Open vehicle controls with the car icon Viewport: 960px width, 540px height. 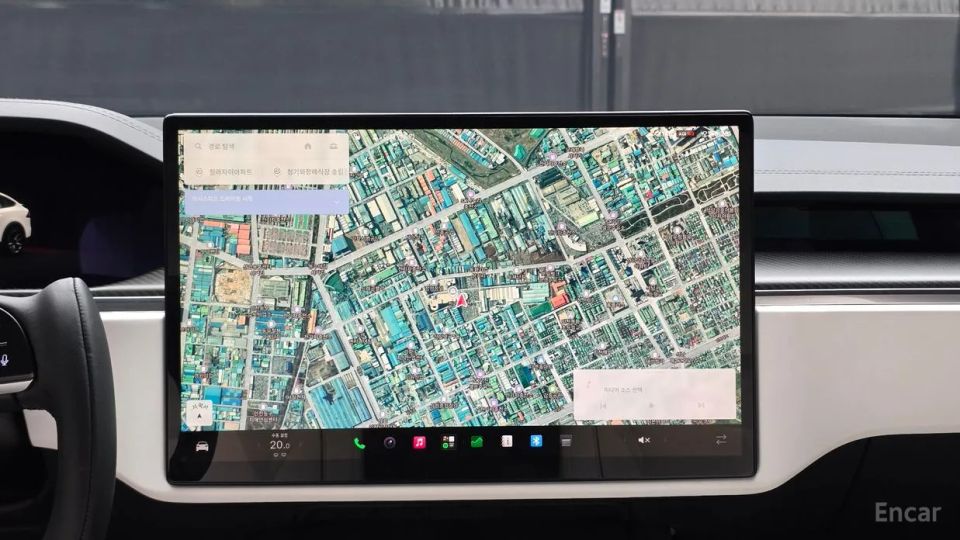[x=202, y=446]
